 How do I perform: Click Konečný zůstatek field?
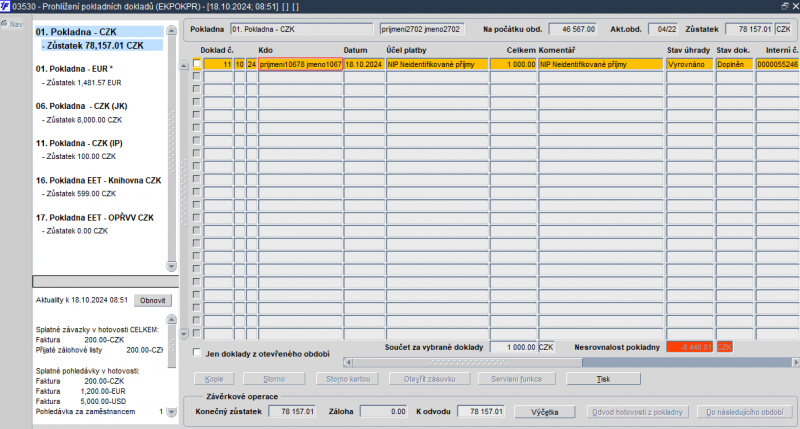coord(292,411)
